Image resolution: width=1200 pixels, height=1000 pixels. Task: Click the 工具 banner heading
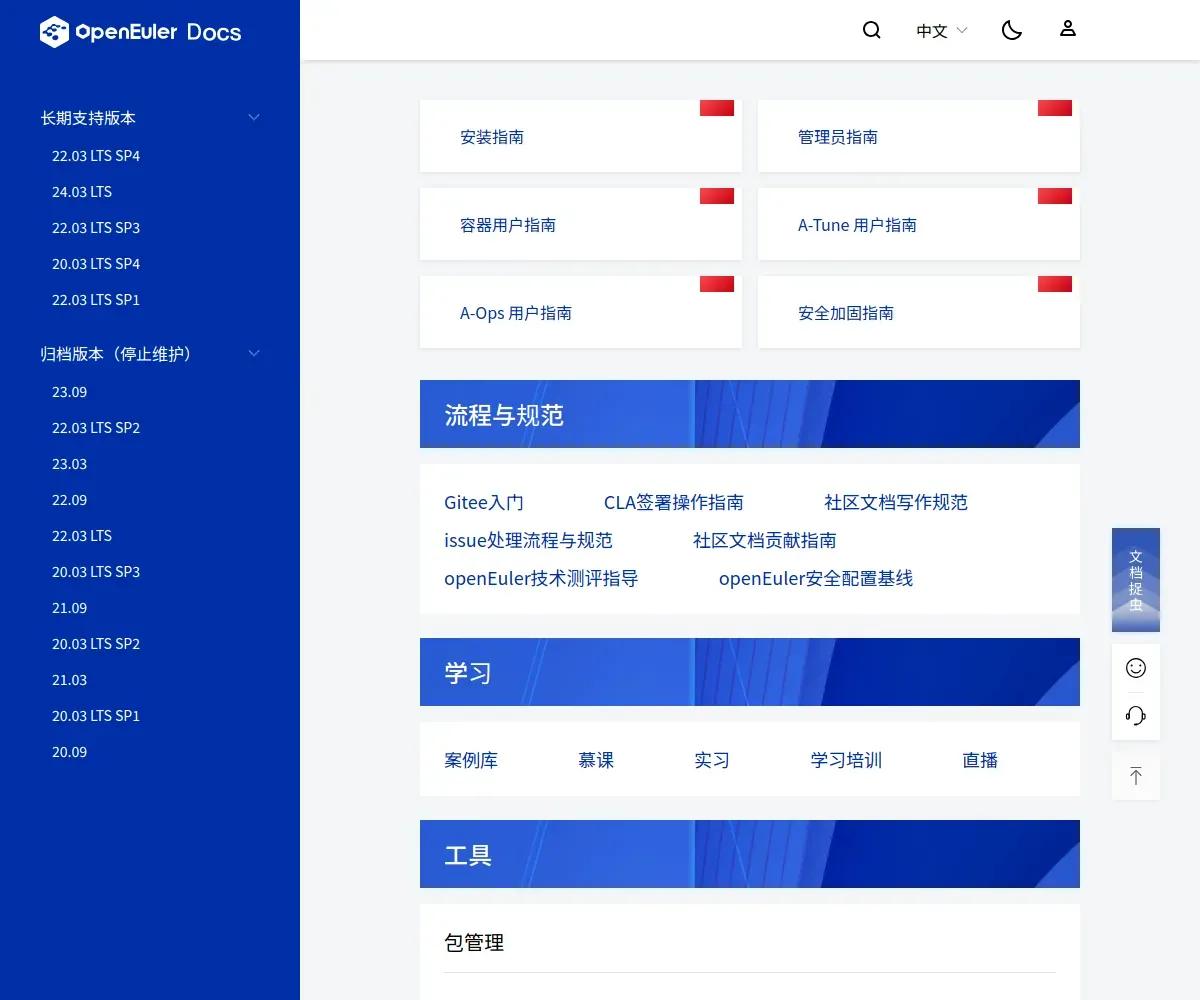click(x=468, y=855)
